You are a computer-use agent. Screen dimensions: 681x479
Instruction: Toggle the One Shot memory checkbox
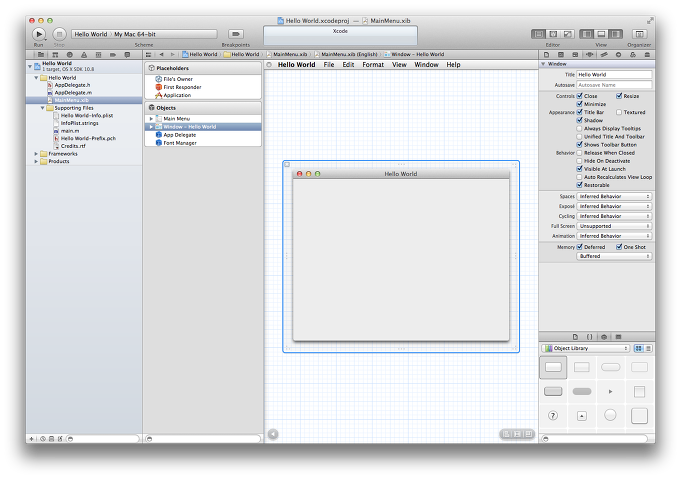coord(619,247)
